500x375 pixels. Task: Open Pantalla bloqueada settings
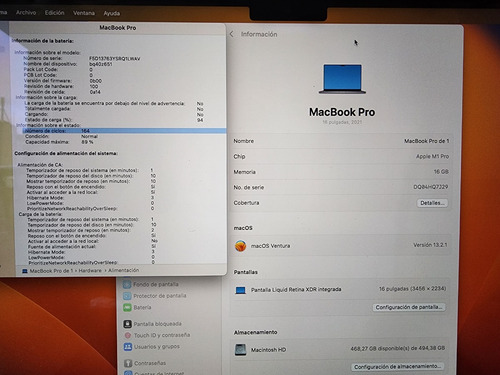tap(153, 324)
